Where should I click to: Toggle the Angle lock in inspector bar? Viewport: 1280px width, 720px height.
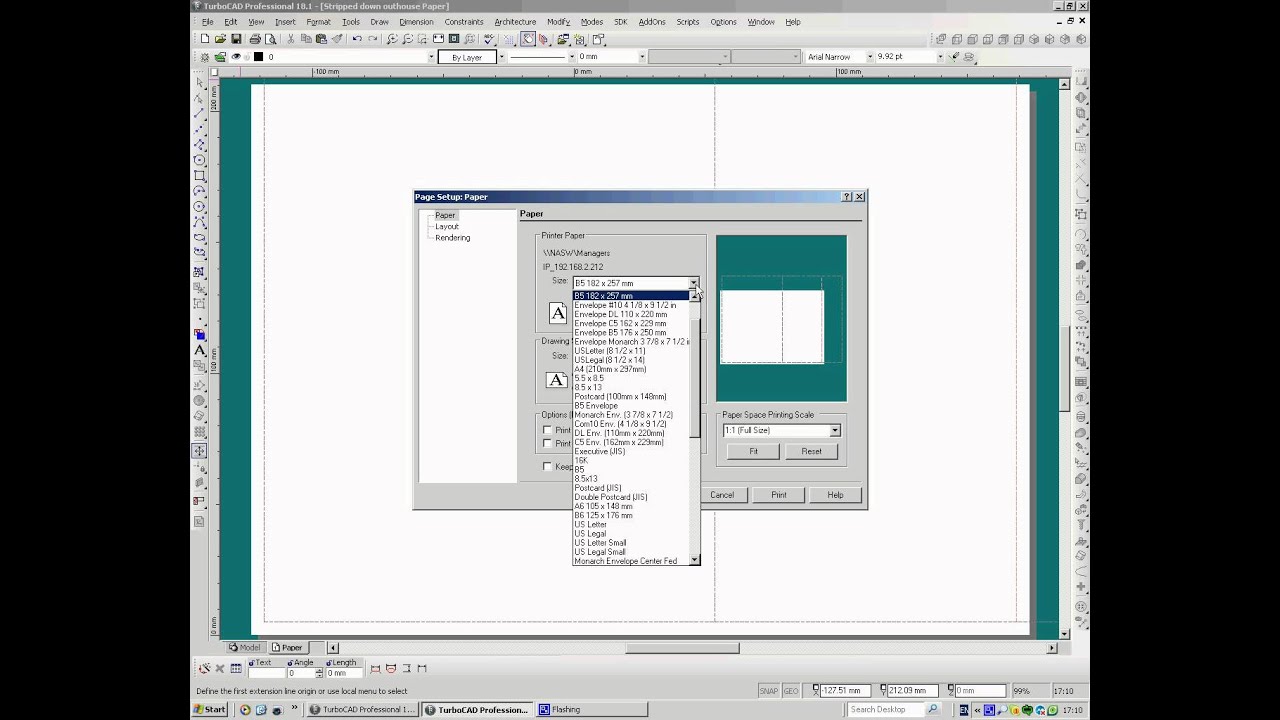tap(290, 662)
